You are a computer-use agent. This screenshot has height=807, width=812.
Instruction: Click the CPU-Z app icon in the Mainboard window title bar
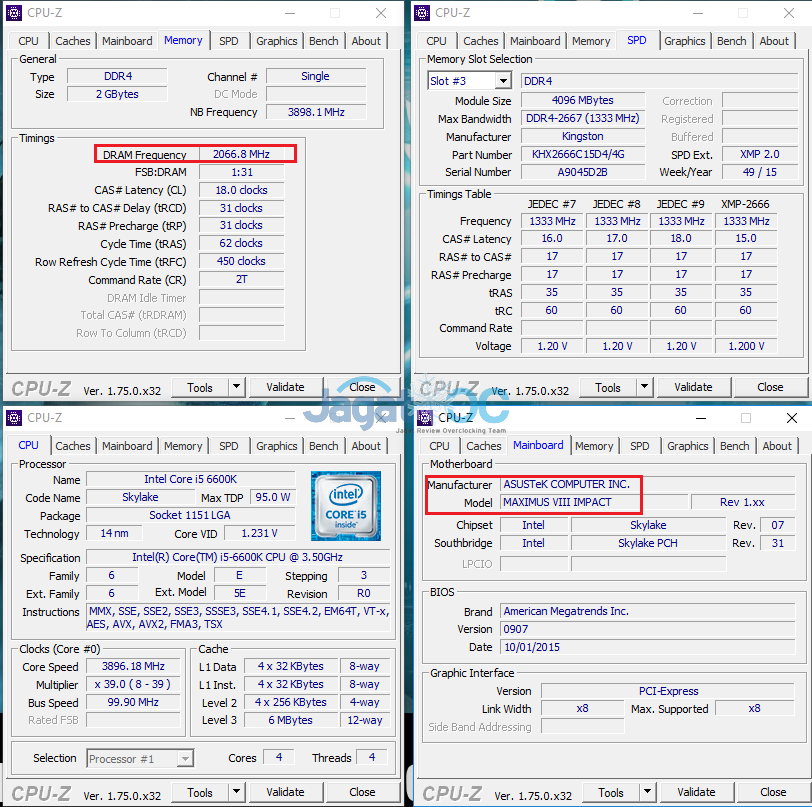coord(425,417)
